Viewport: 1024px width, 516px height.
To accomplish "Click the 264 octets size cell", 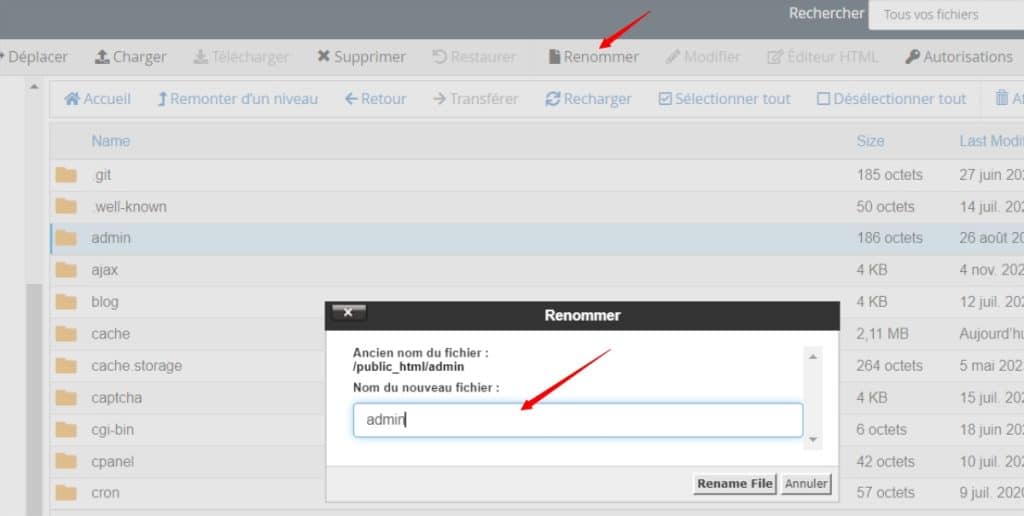I will tap(889, 366).
